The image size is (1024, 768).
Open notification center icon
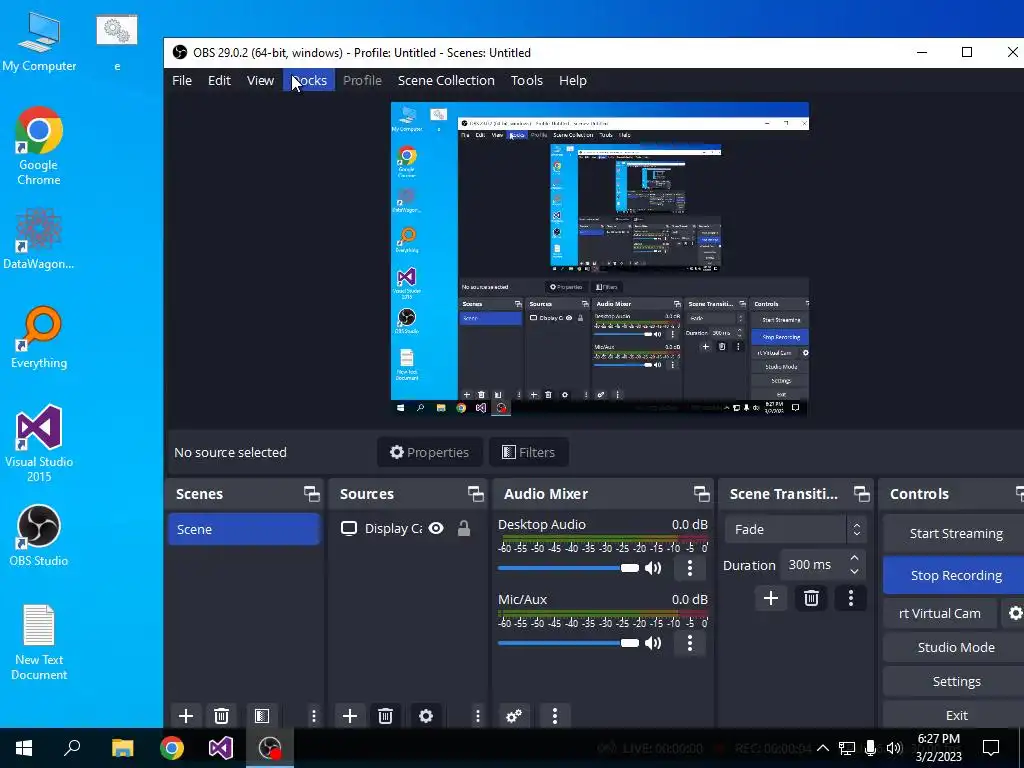(x=991, y=748)
